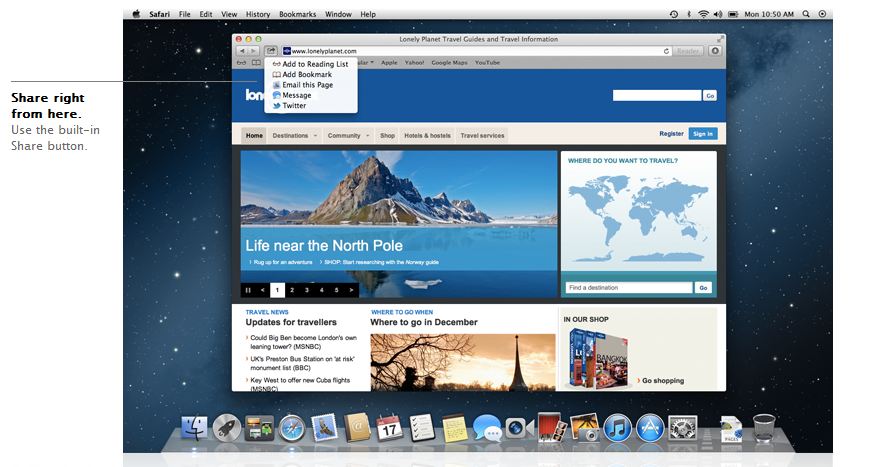869x467 pixels.
Task: Open the Downloads button in Safari's toolbar
Action: tap(715, 51)
